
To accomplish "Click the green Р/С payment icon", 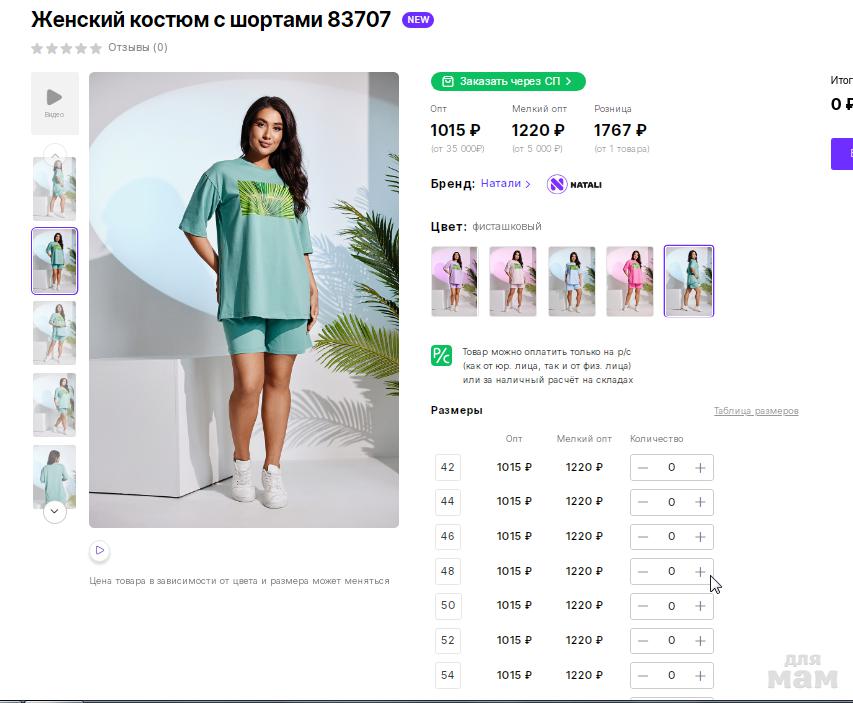I will click(x=441, y=355).
